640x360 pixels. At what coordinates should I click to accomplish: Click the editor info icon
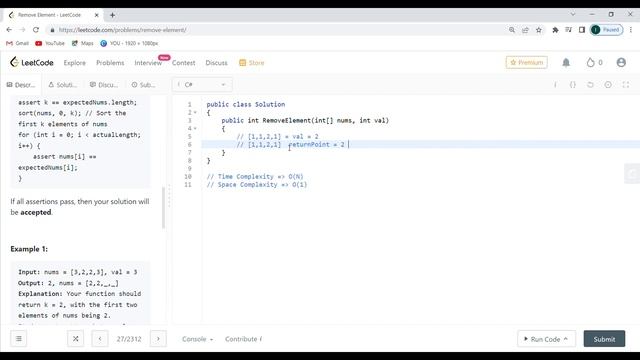coord(555,84)
